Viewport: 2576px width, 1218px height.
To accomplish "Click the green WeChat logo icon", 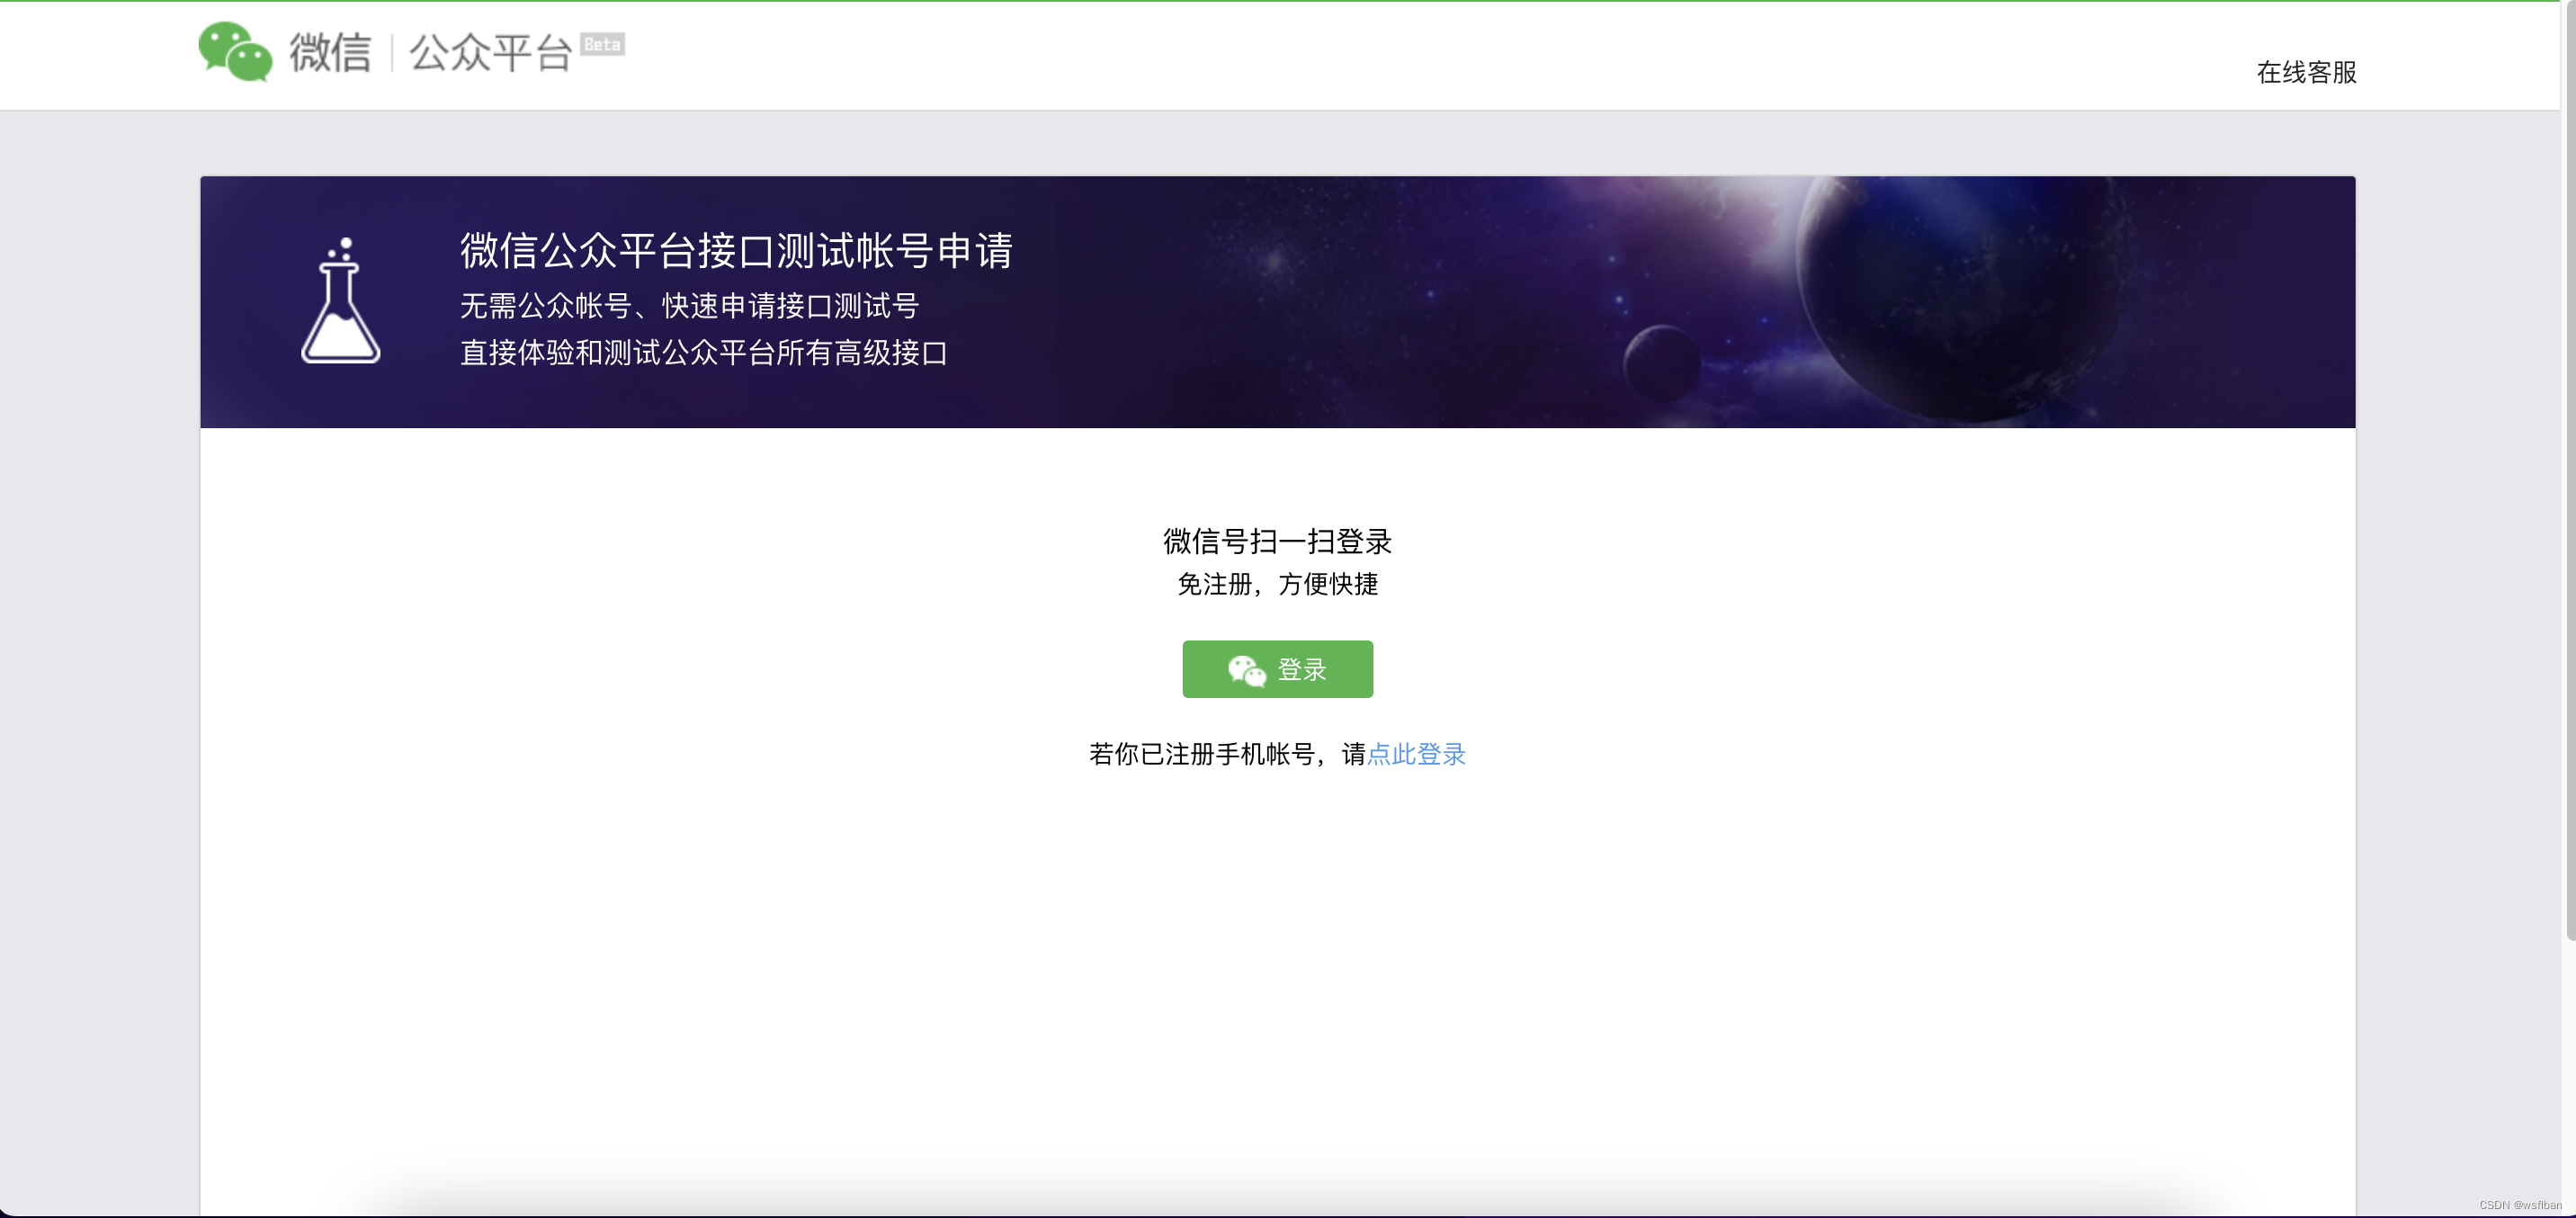I will 235,51.
